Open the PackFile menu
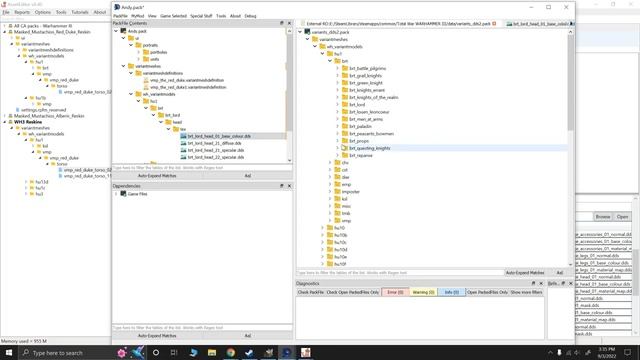The image size is (640, 360). tap(120, 16)
